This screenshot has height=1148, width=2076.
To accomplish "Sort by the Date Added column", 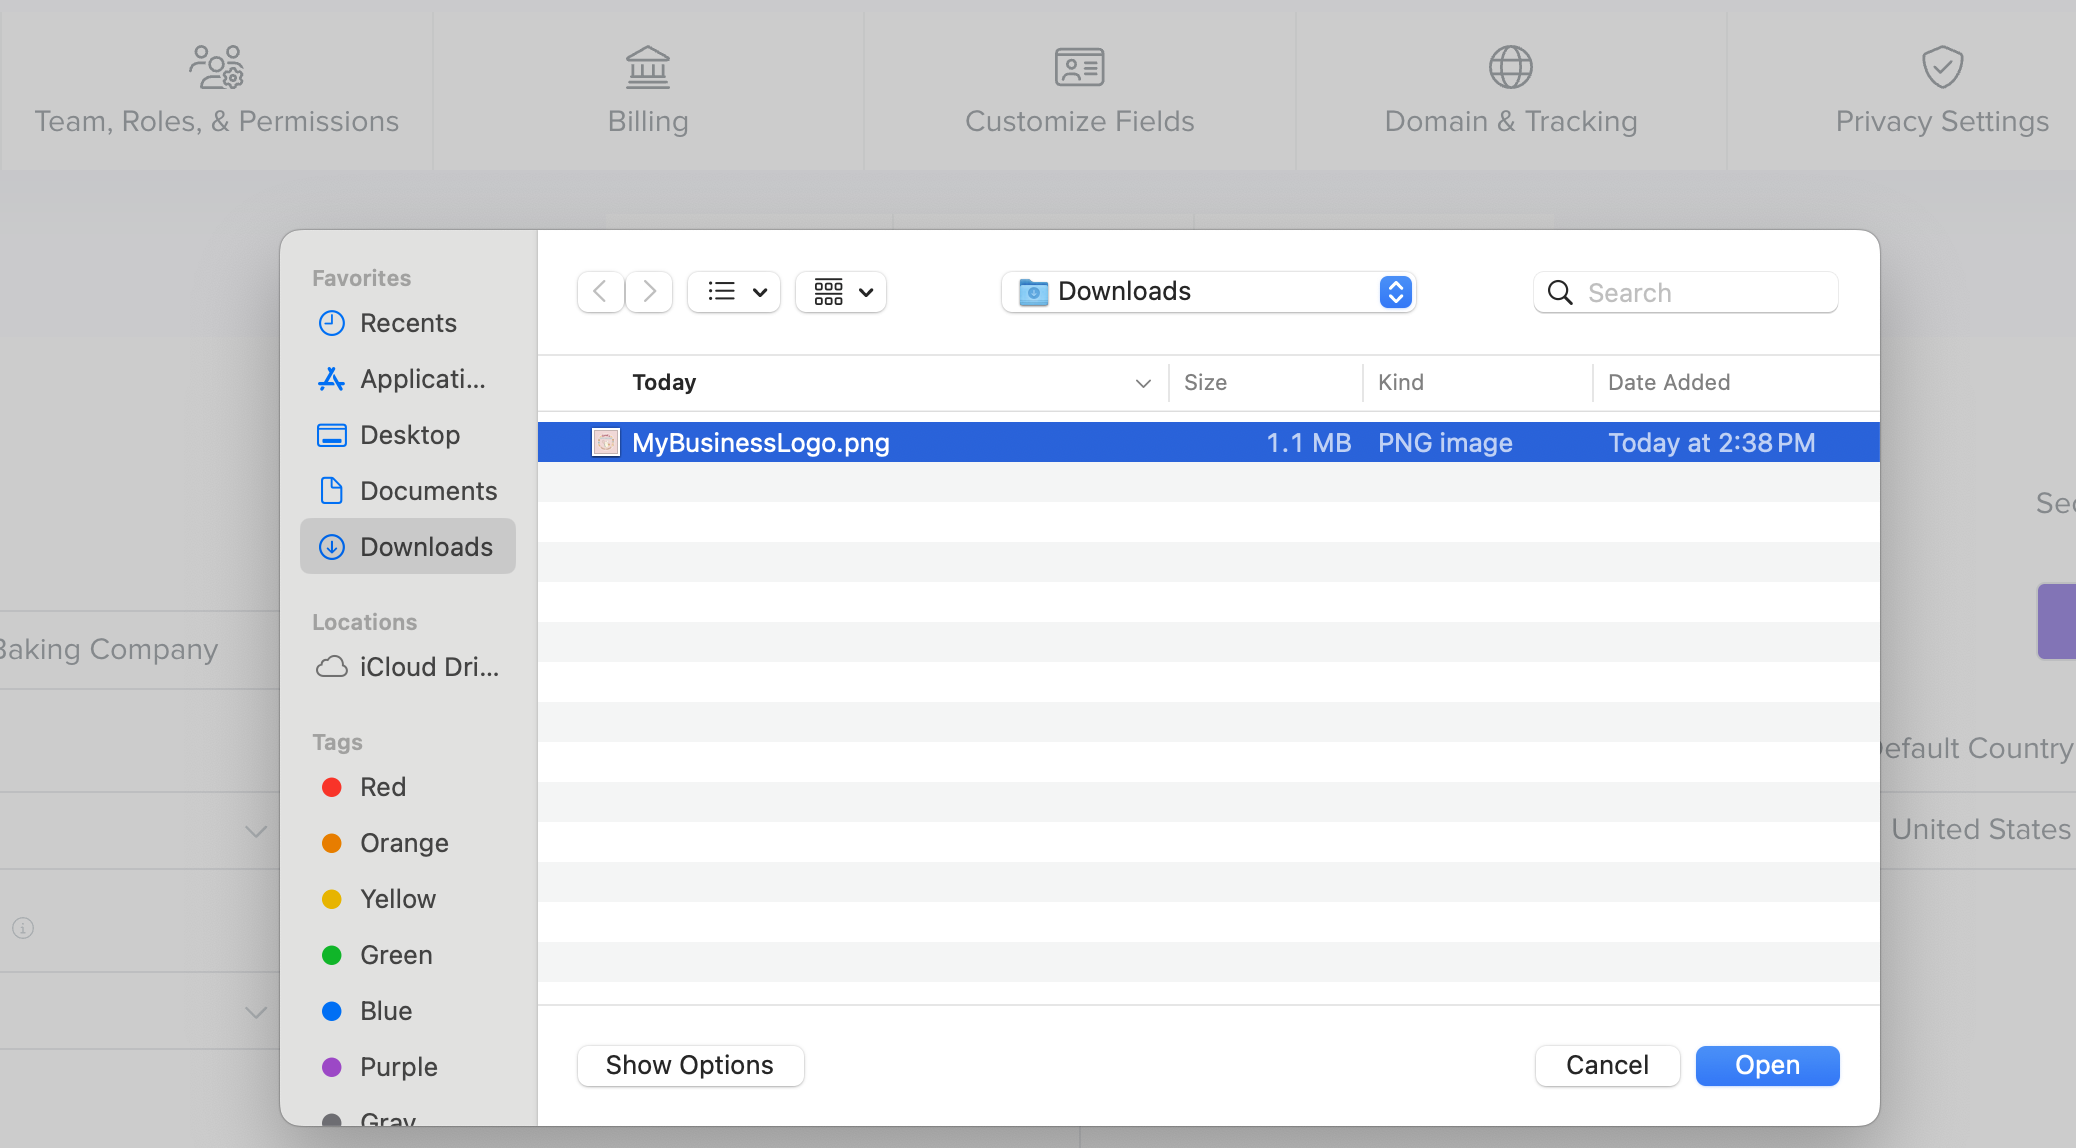I will [x=1668, y=382].
